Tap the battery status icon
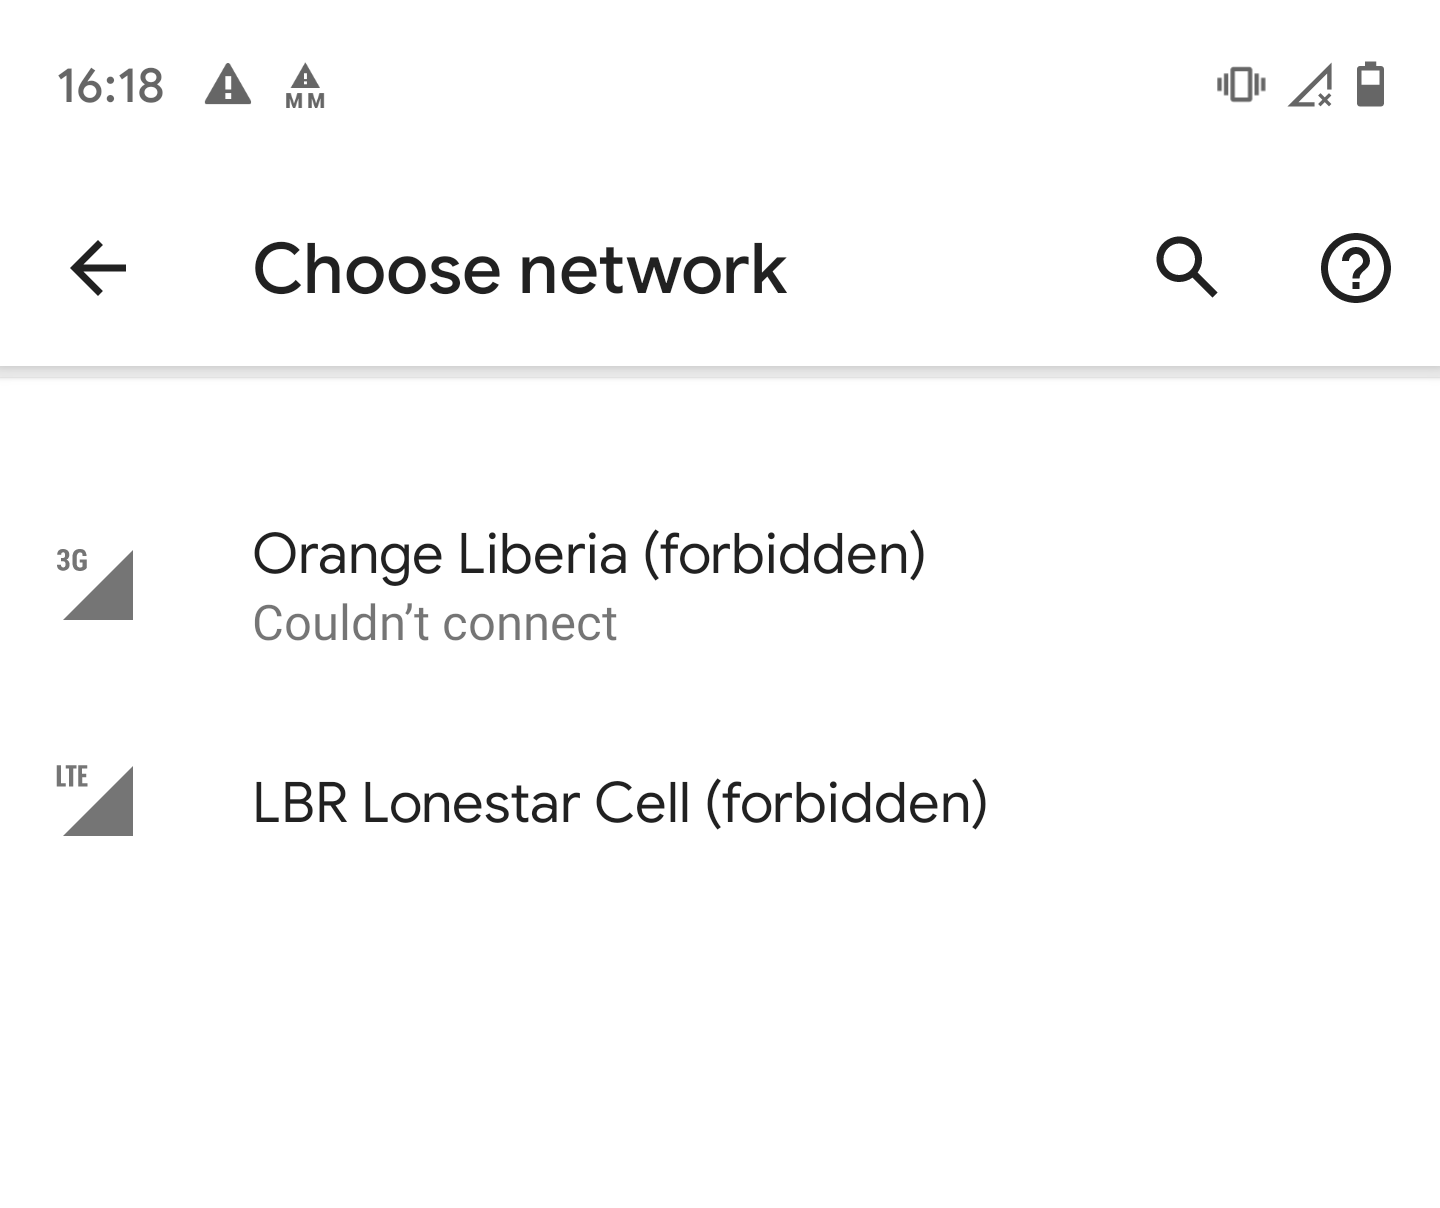1440x1208 pixels. [x=1370, y=85]
